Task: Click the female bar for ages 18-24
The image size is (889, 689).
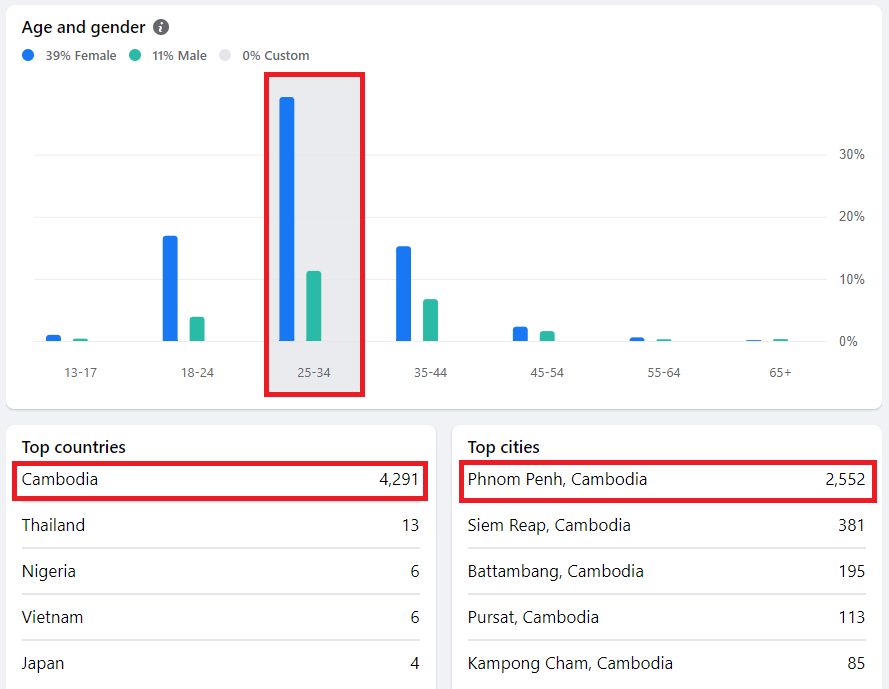Action: click(x=170, y=288)
